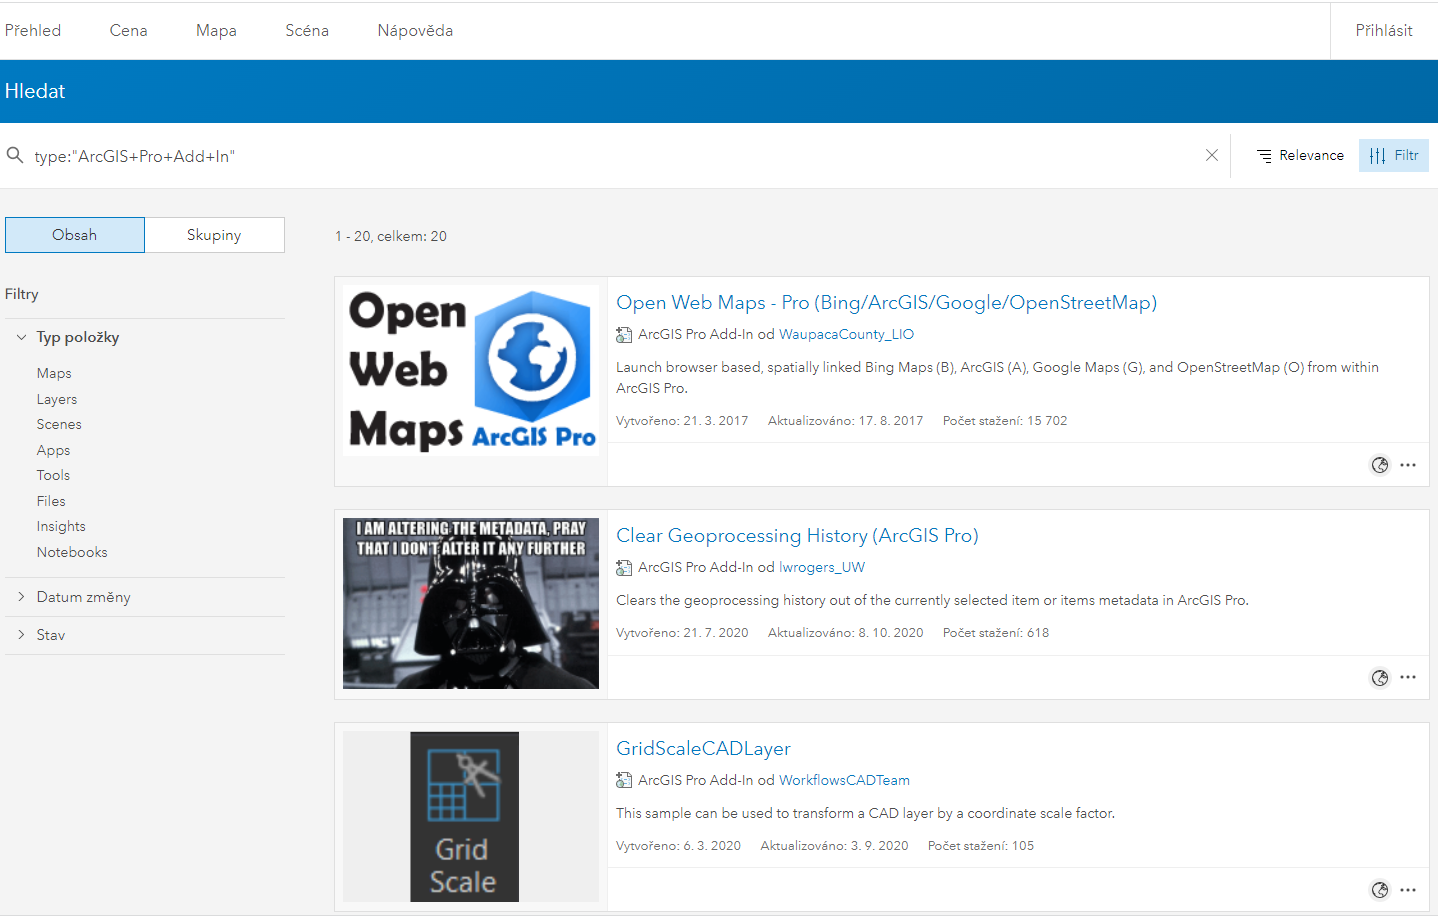This screenshot has height=920, width=1438.
Task: Open more options for Open Web Maps
Action: pyautogui.click(x=1408, y=465)
